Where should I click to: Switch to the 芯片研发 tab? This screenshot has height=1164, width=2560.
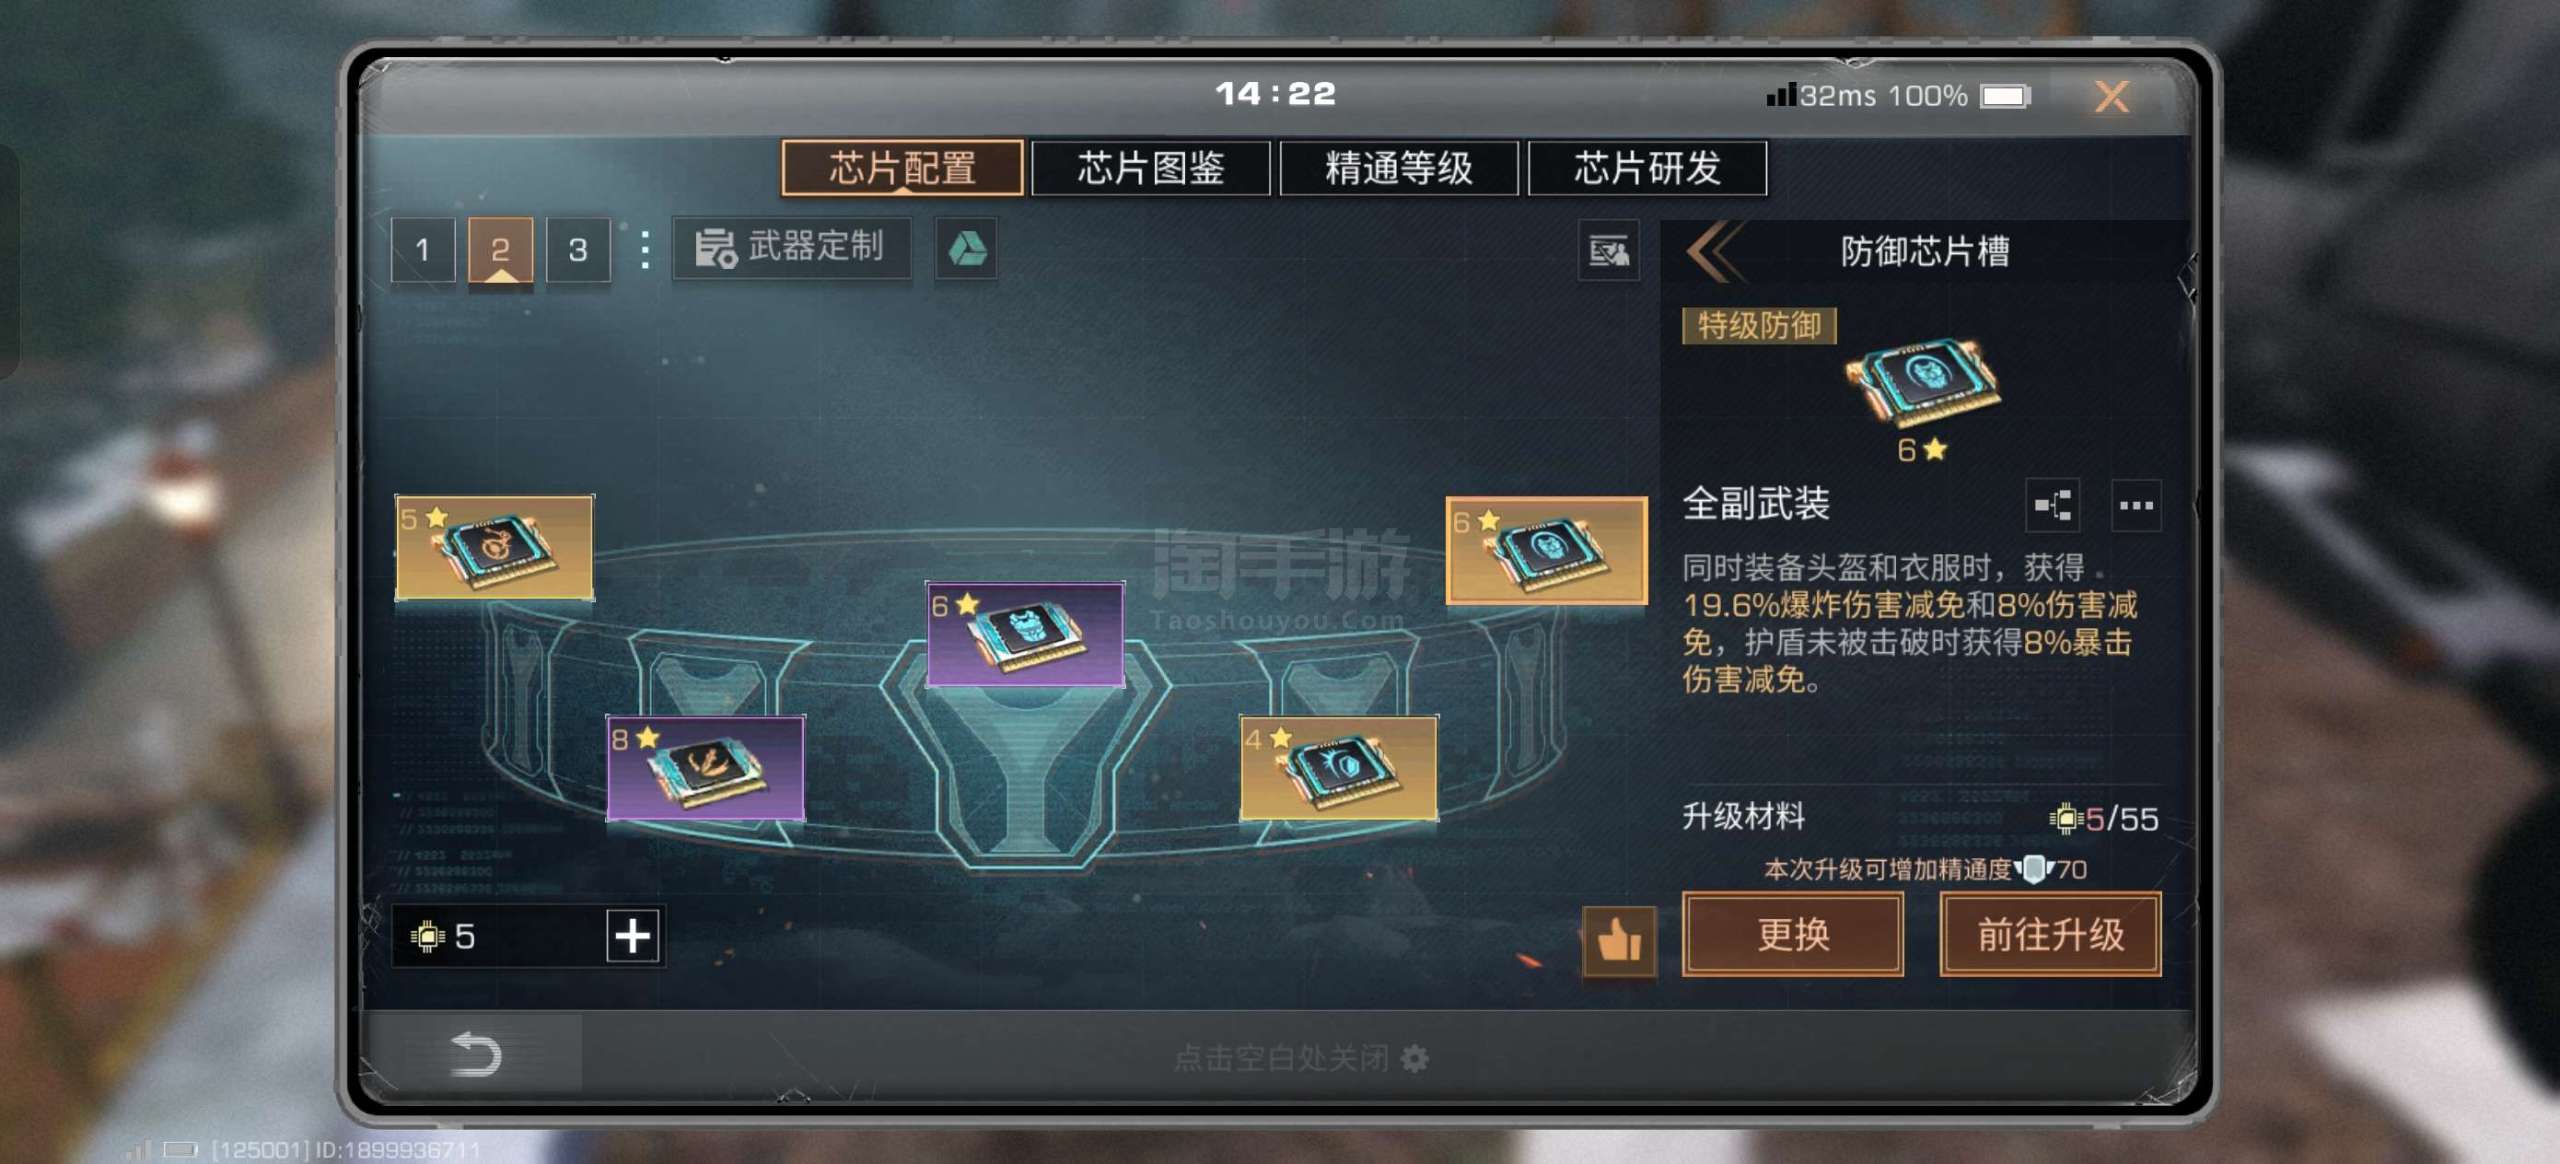[x=1647, y=168]
